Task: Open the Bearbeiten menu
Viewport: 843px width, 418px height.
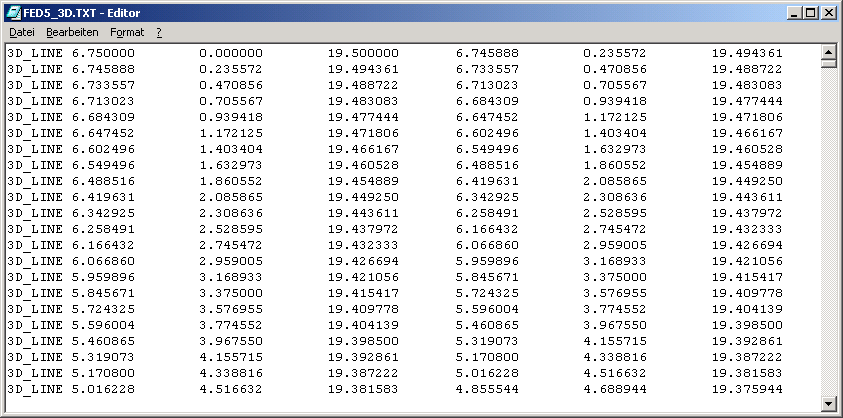Action: [72, 32]
